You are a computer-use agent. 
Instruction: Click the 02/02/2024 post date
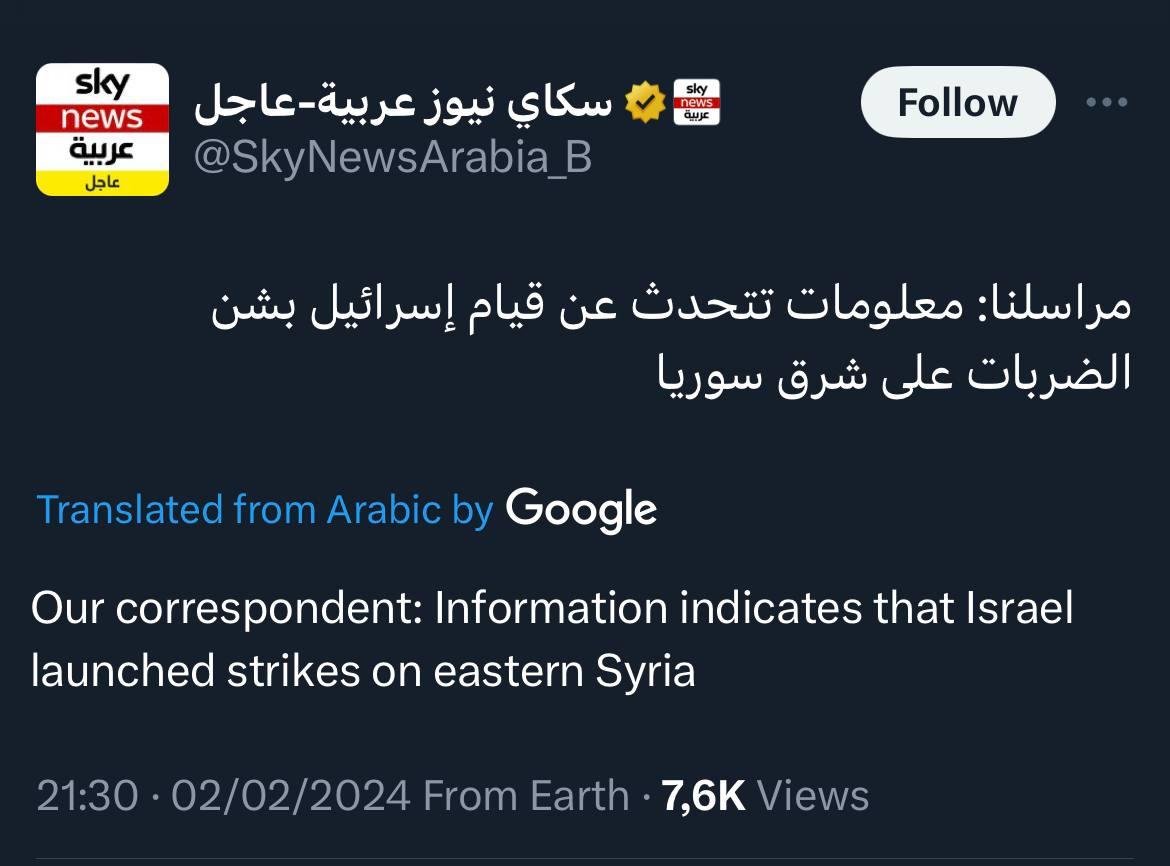(x=291, y=796)
